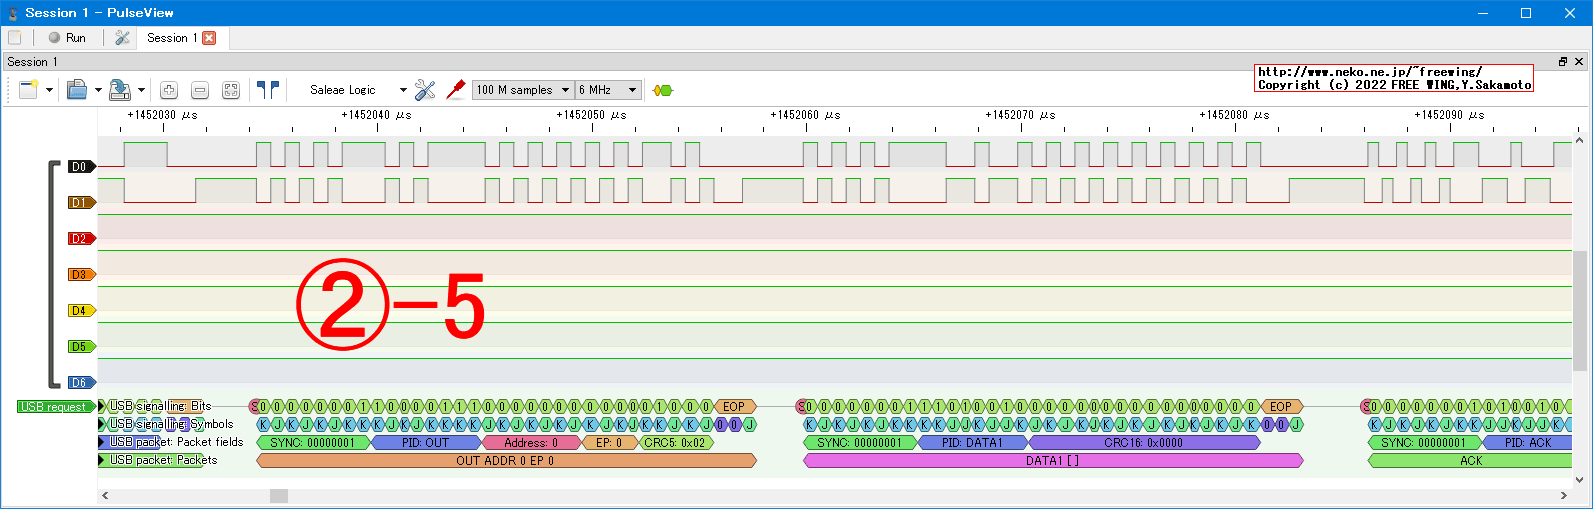Click the horizontal scrollbar thumb
Screen dimensions: 1593x509
pyautogui.click(x=279, y=496)
